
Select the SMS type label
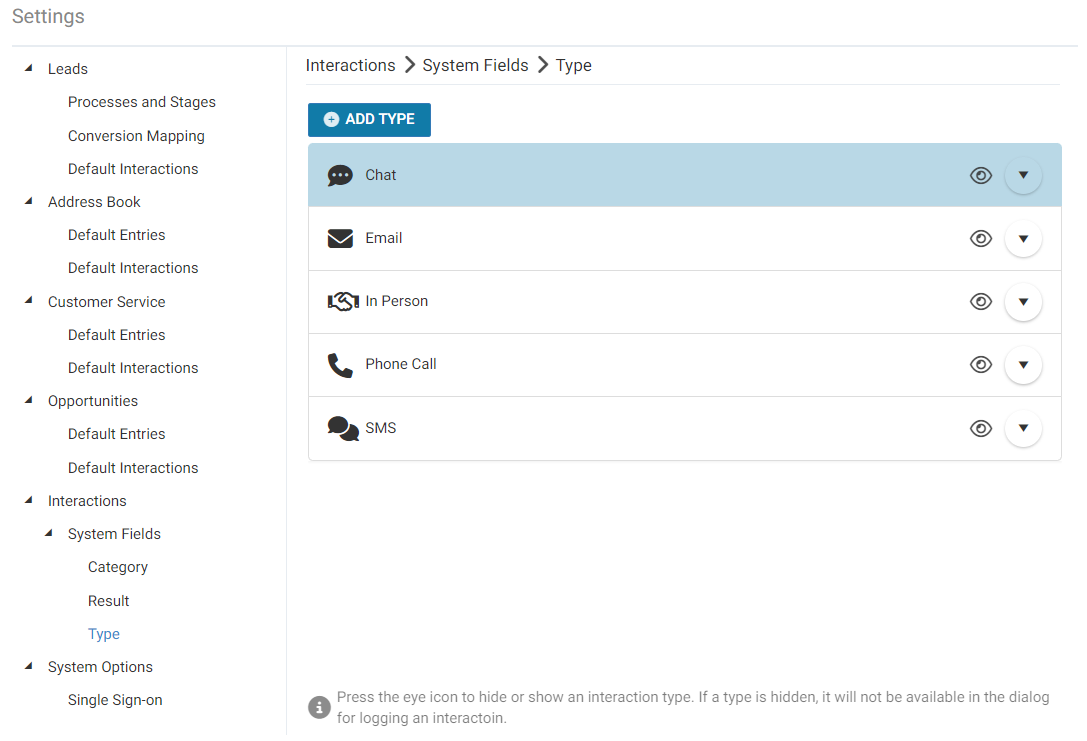[x=381, y=428]
